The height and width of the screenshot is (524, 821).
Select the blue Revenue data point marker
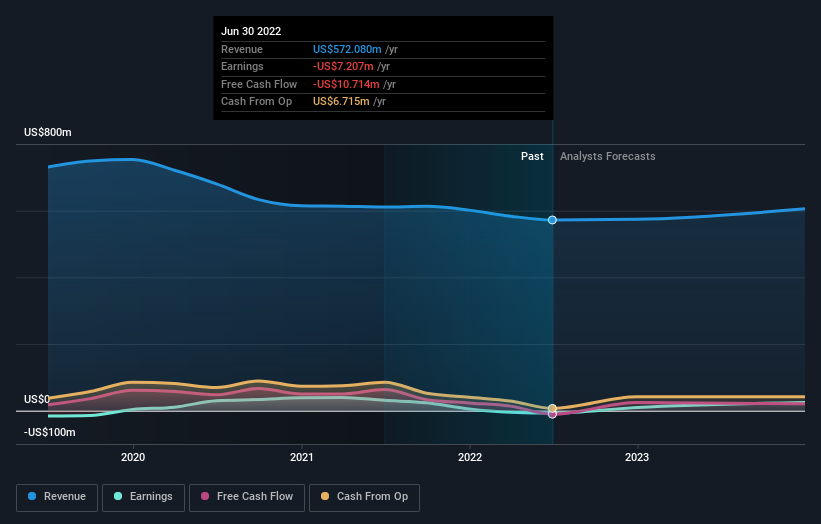click(x=552, y=220)
